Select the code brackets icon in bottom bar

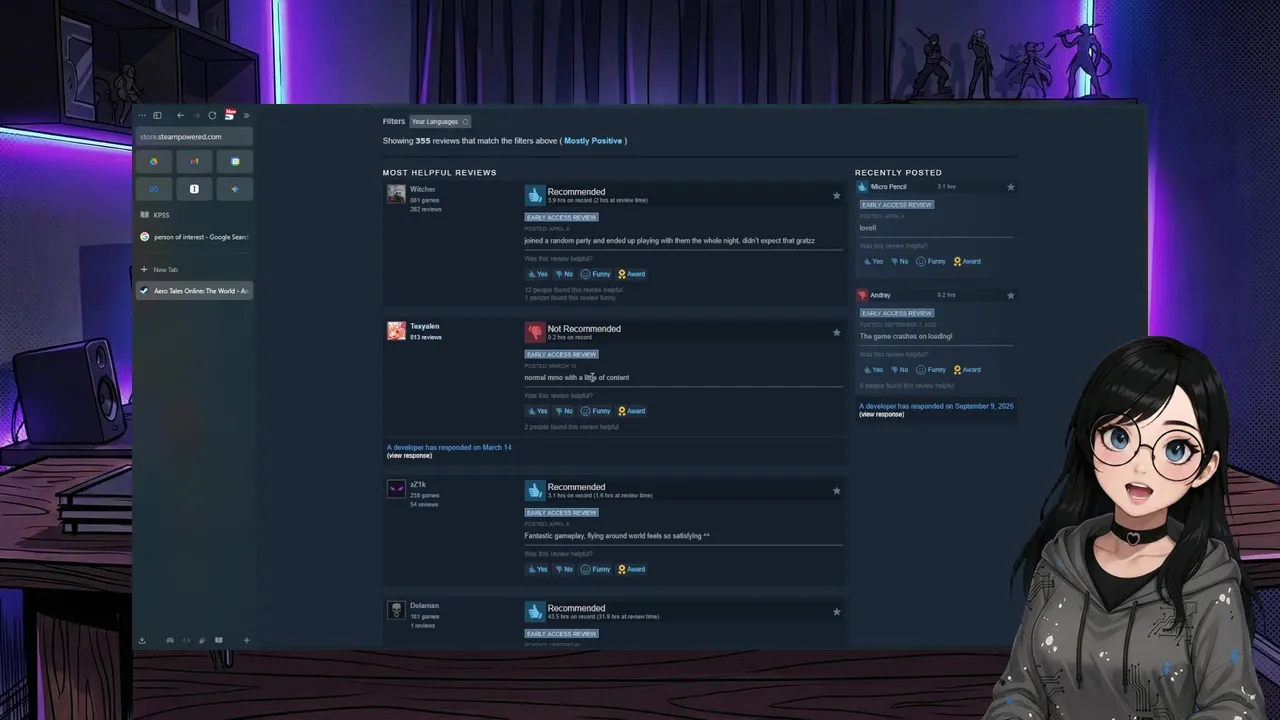186,640
